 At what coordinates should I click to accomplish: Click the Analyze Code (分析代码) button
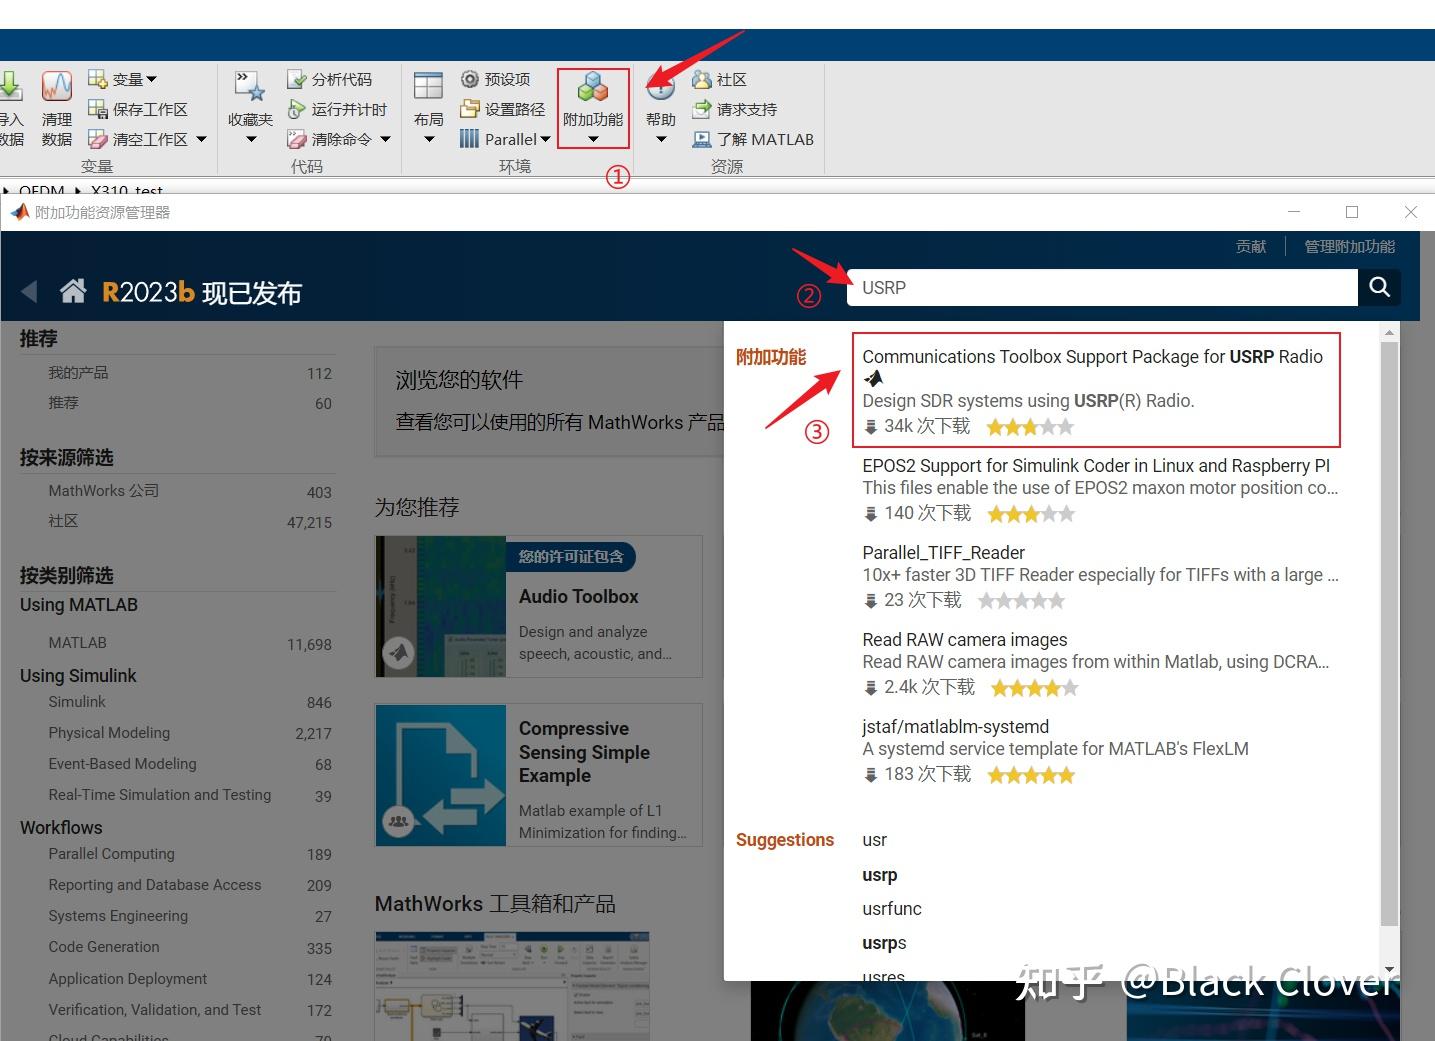(329, 79)
